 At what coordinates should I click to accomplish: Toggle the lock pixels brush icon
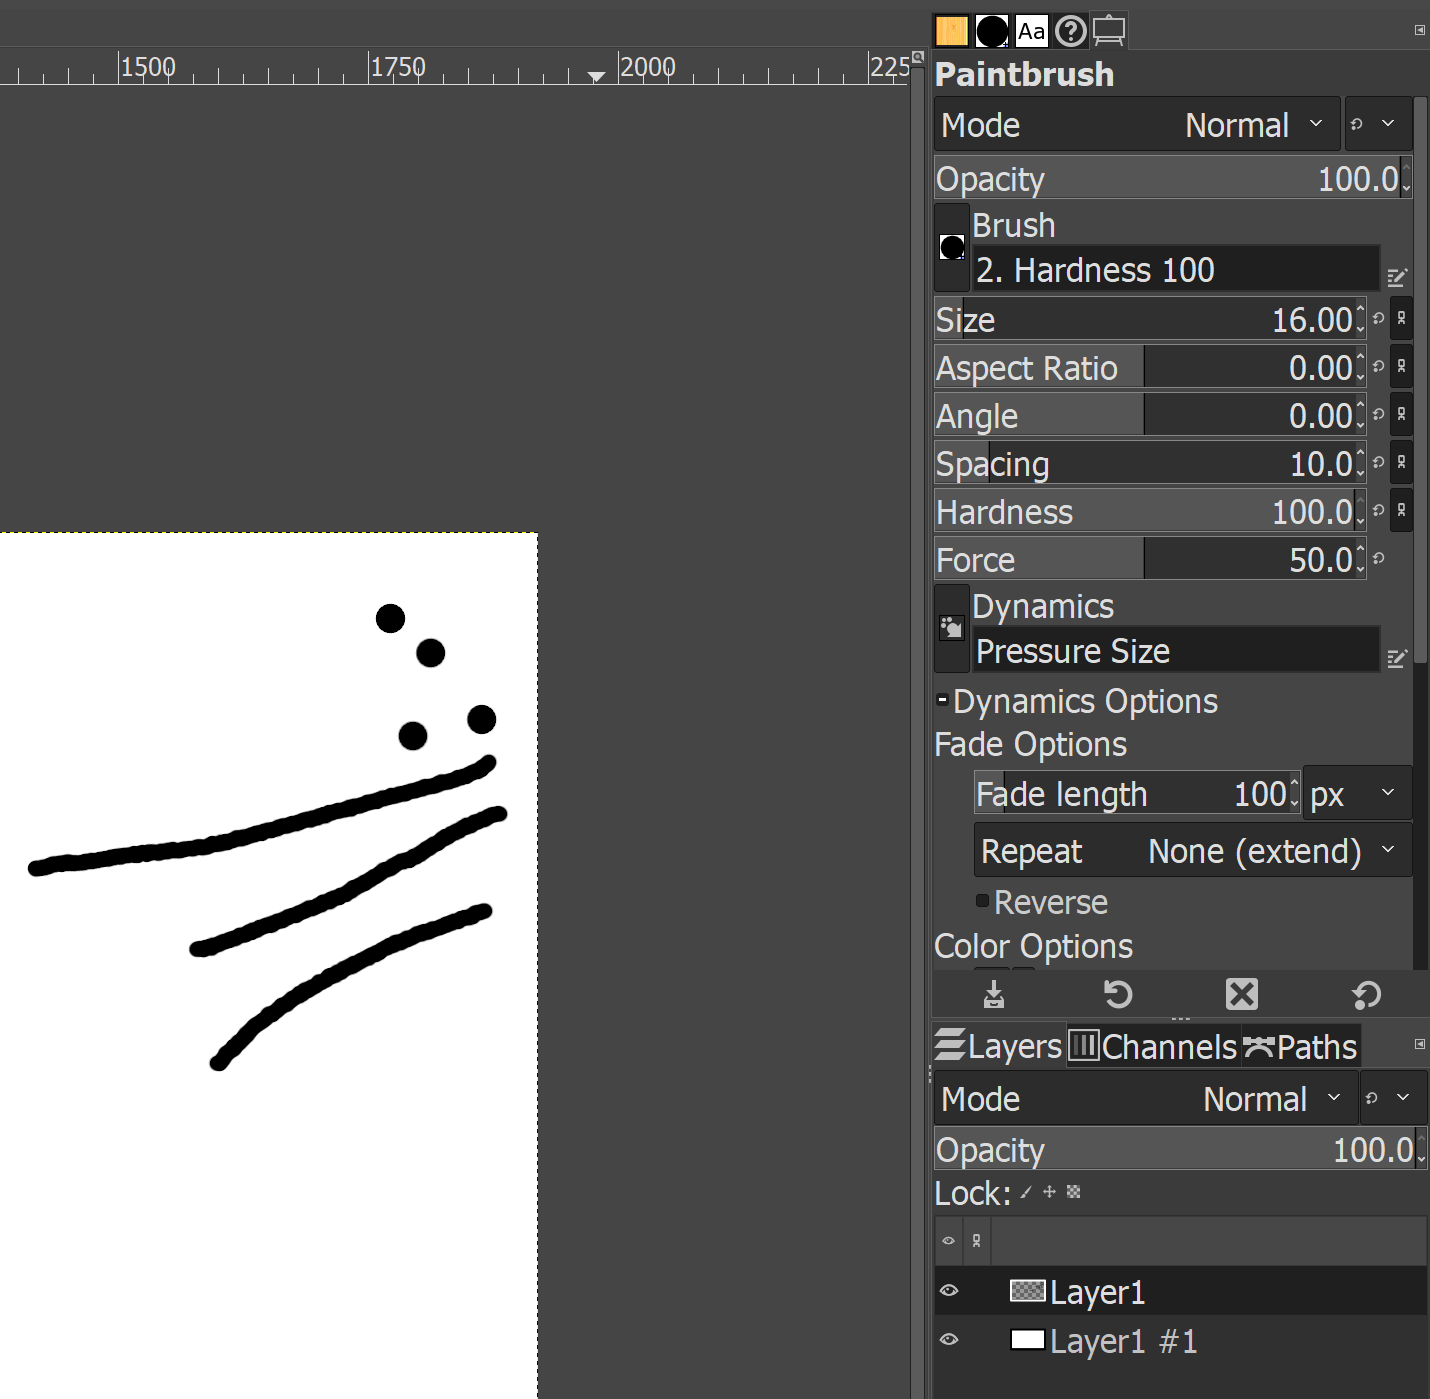pos(1026,1192)
